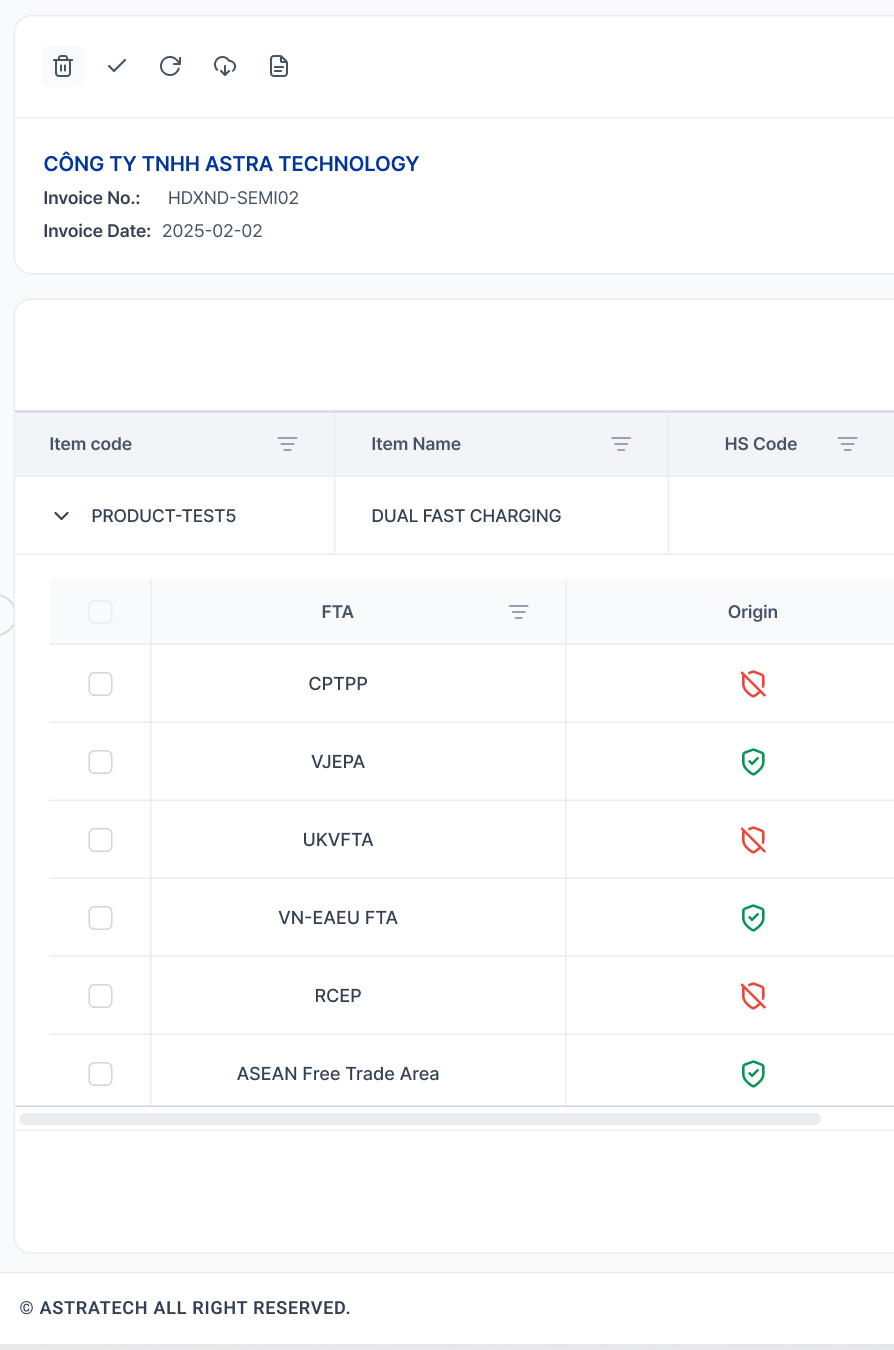This screenshot has width=894, height=1350.
Task: Tick the CPTPP row checkbox
Action: [x=100, y=684]
